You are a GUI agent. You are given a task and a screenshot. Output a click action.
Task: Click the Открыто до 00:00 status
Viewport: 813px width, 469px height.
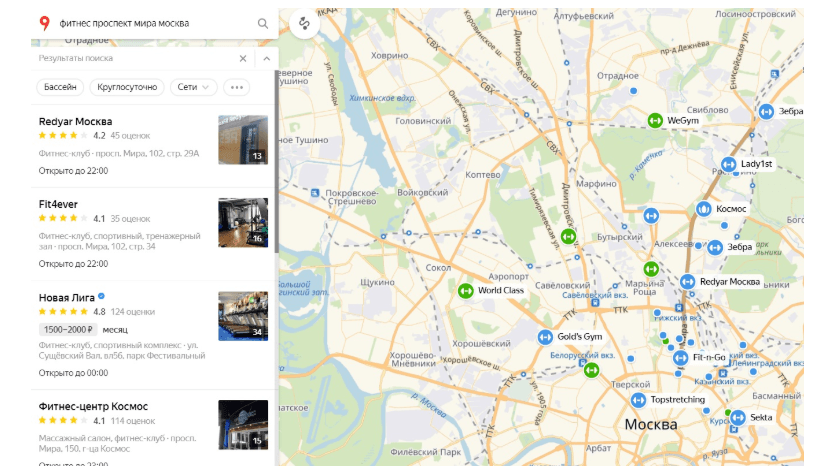pyautogui.click(x=73, y=373)
